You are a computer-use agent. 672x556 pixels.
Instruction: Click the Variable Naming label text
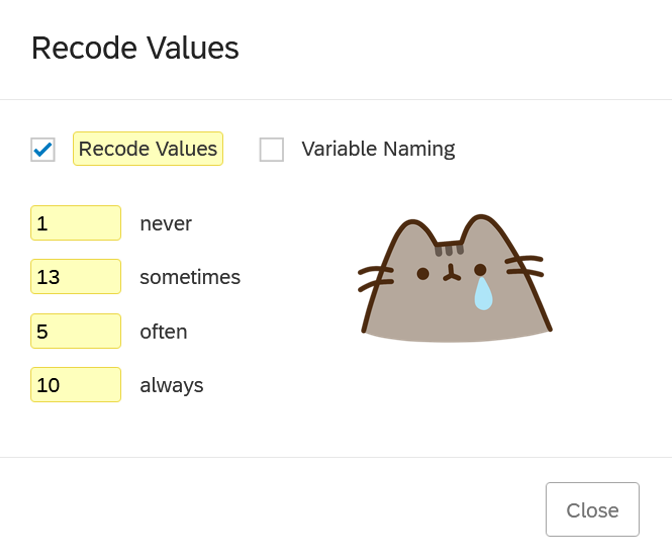(378, 149)
